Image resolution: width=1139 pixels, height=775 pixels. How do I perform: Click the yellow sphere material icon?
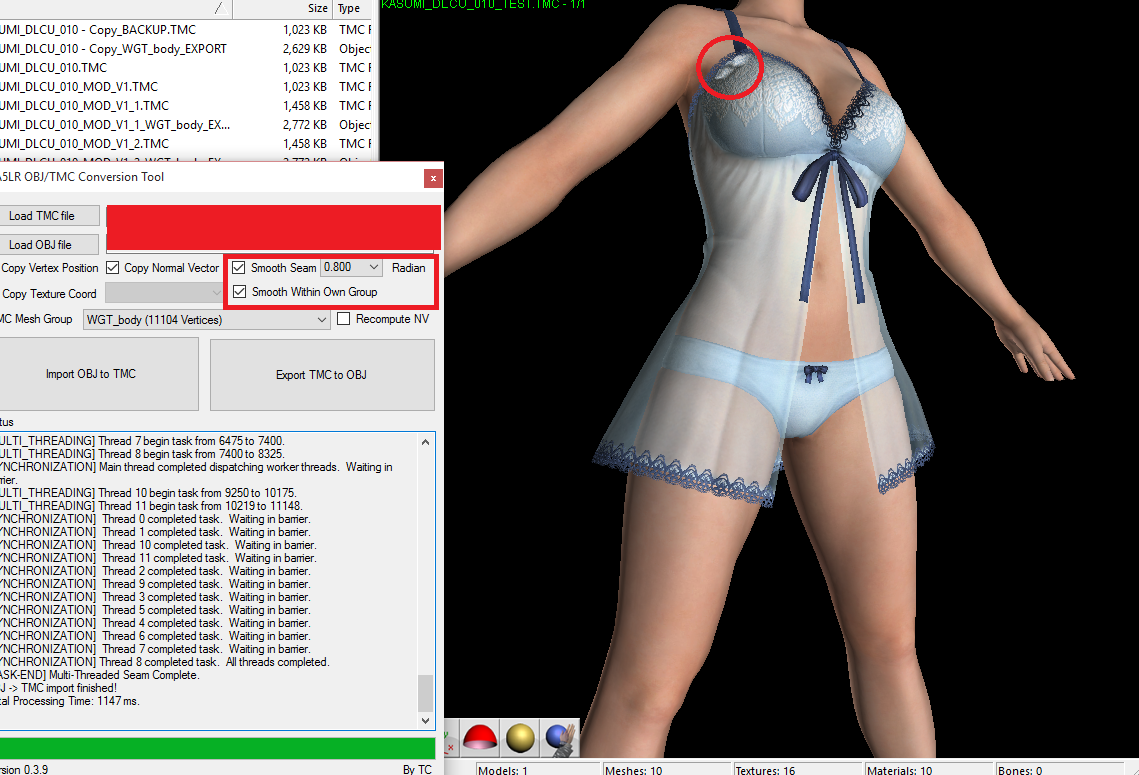point(520,738)
